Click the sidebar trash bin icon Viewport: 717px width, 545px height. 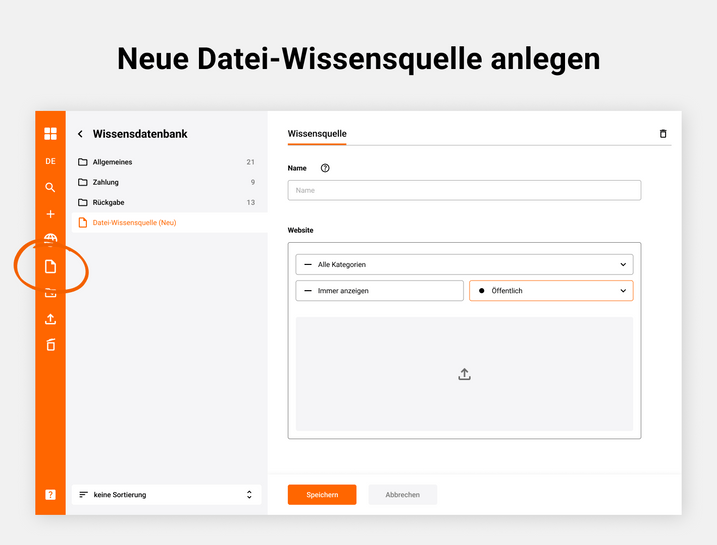click(x=50, y=345)
